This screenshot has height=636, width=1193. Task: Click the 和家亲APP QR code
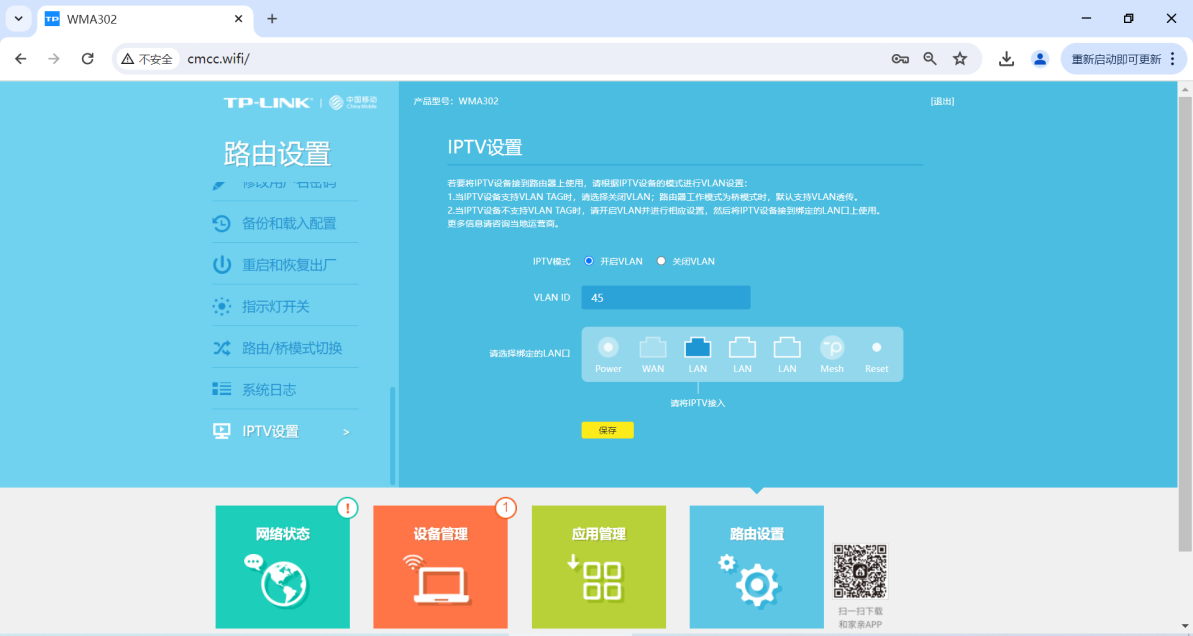coord(860,571)
